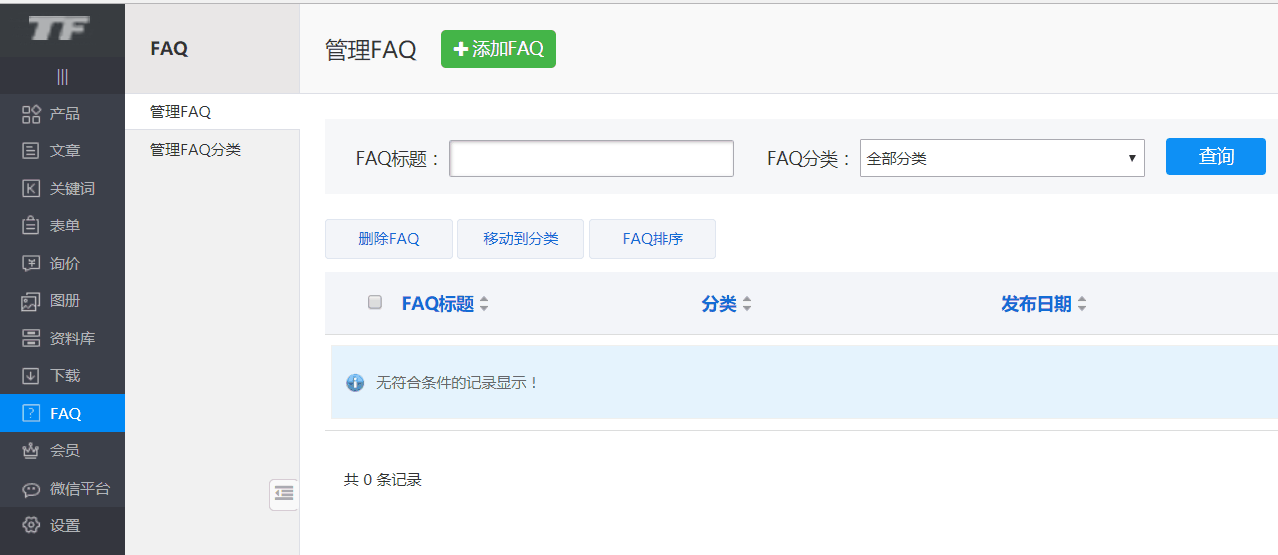Collapse the submenu panel with toggle icon
The height and width of the screenshot is (555, 1278).
coord(284,493)
